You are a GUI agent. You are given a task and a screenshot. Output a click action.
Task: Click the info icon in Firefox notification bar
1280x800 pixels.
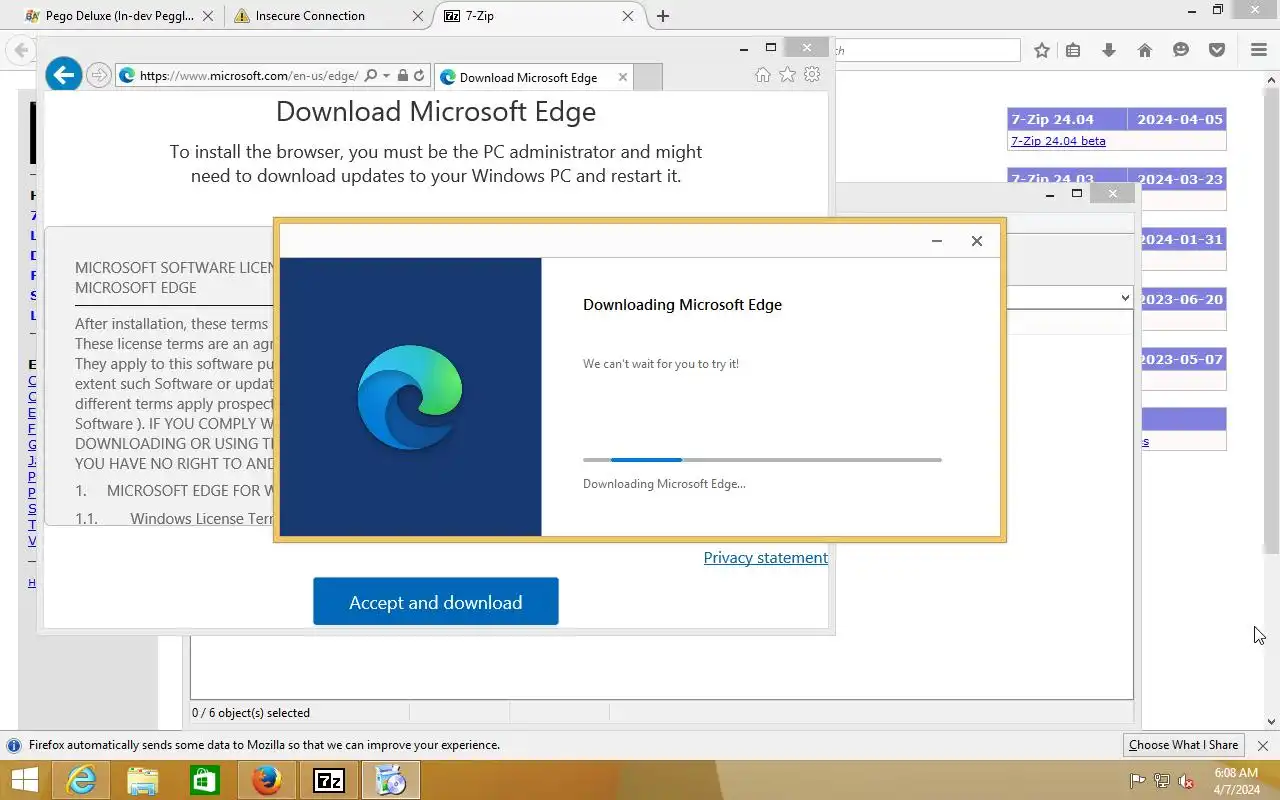point(14,745)
